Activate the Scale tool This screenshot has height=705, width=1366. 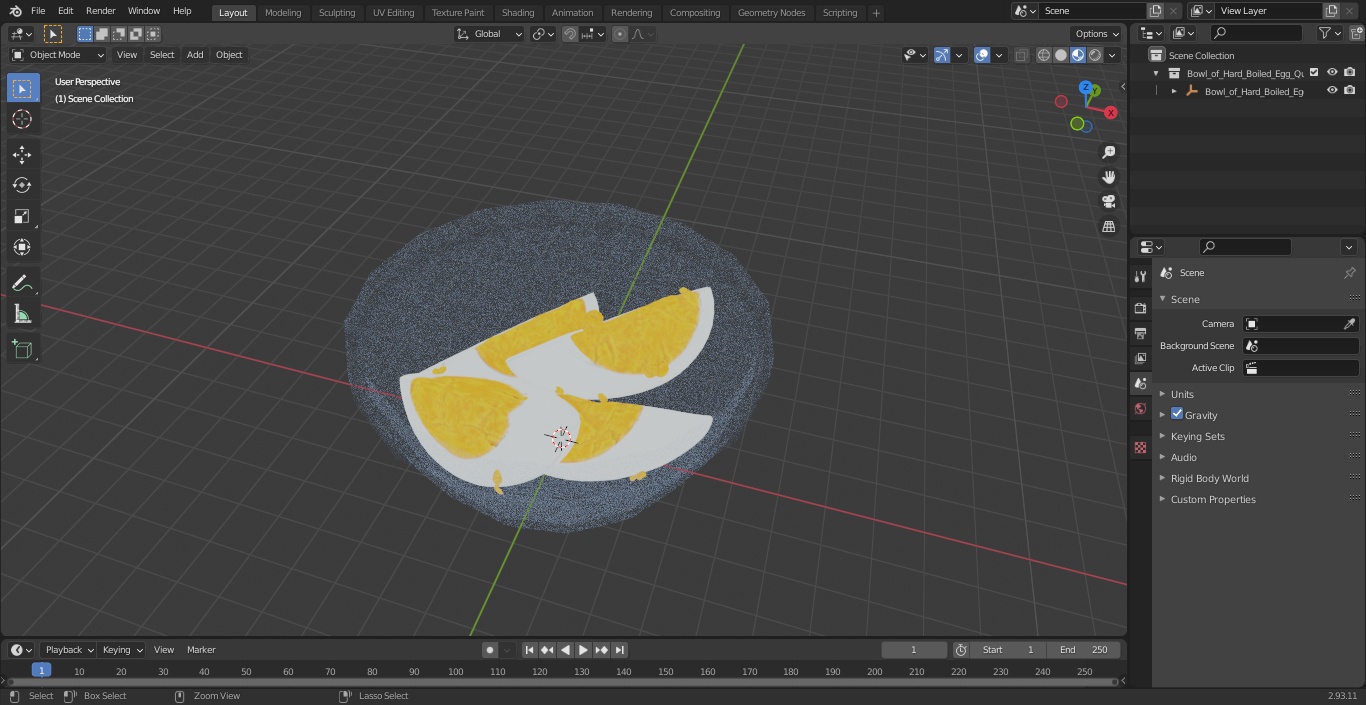click(x=22, y=216)
